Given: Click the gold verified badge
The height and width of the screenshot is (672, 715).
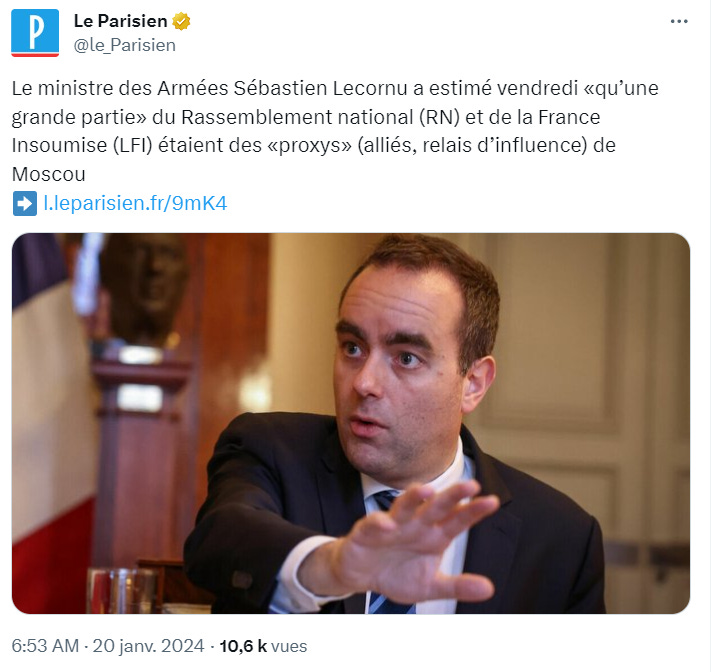Looking at the screenshot, I should (x=181, y=21).
